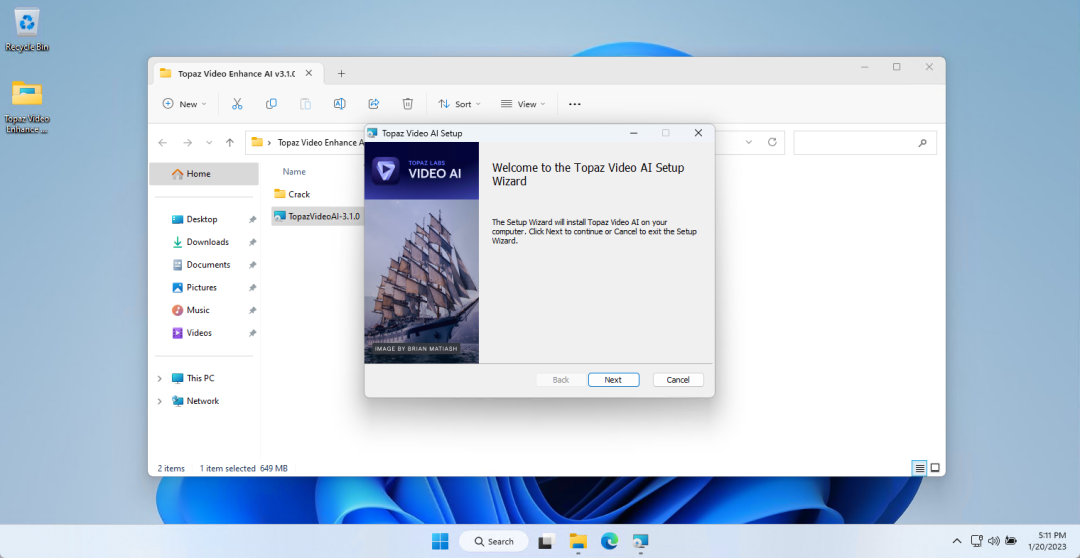Open Downloads in the navigation pane
Viewport: 1080px width, 558px height.
(x=207, y=242)
